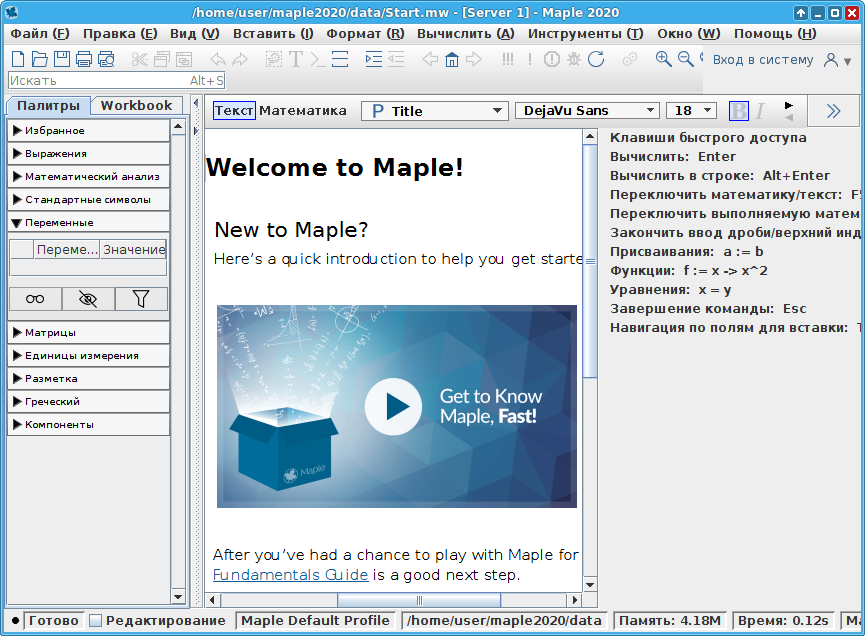Image resolution: width=865 pixels, height=636 pixels.
Task: Switch to Текст input mode
Action: point(234,110)
